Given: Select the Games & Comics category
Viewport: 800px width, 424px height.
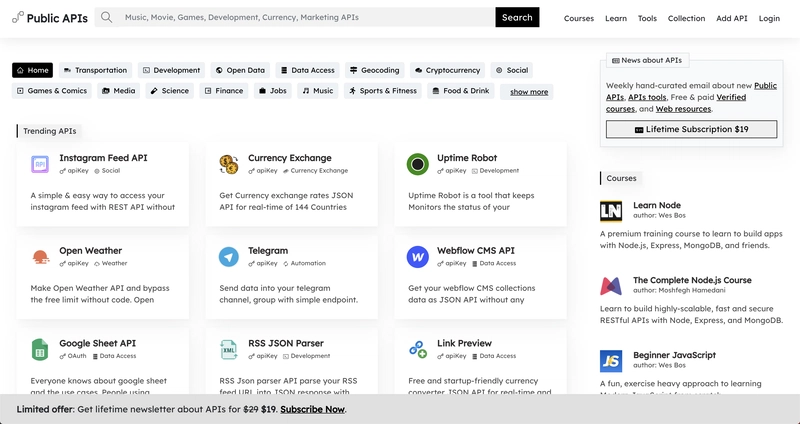Looking at the screenshot, I should point(52,91).
